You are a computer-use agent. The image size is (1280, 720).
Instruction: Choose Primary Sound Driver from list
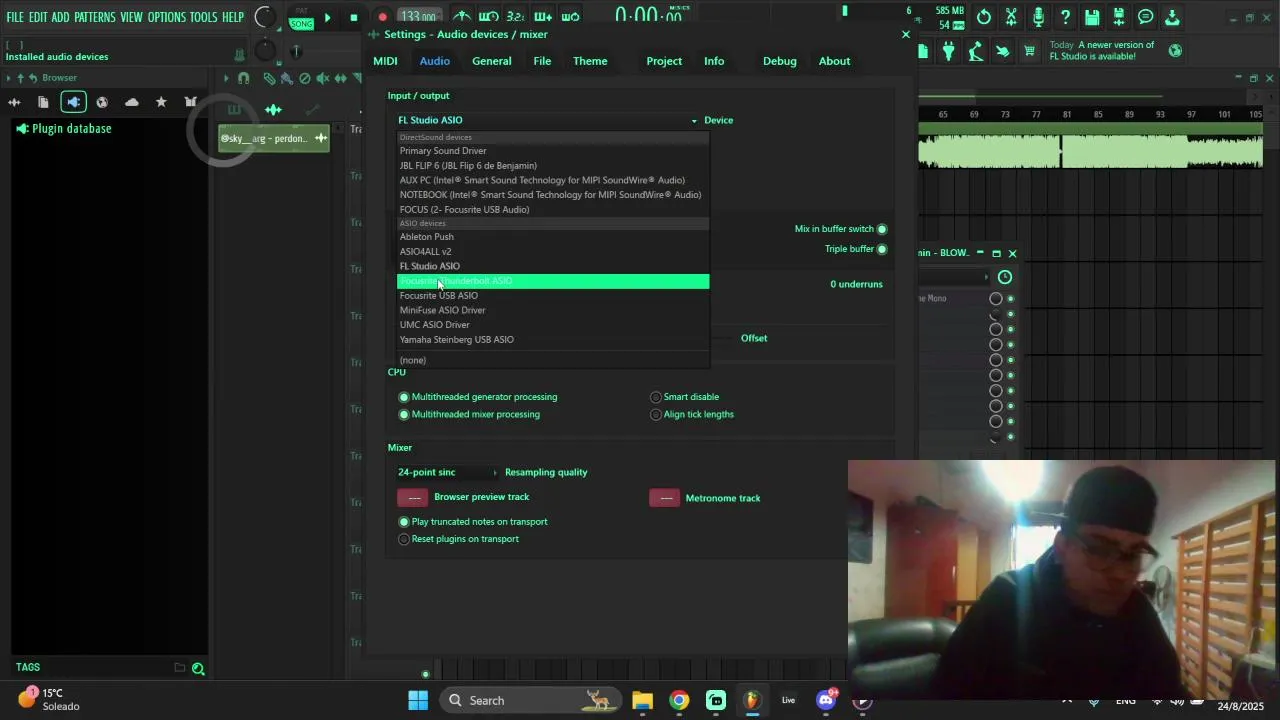coord(553,151)
